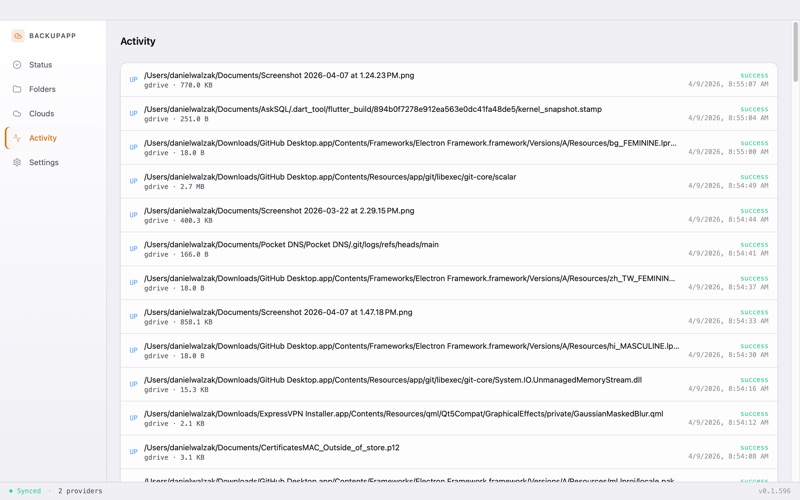The width and height of the screenshot is (800, 500).
Task: Select the System.IO.UnmanagedMemoryStream.dll row
Action: [x=449, y=384]
